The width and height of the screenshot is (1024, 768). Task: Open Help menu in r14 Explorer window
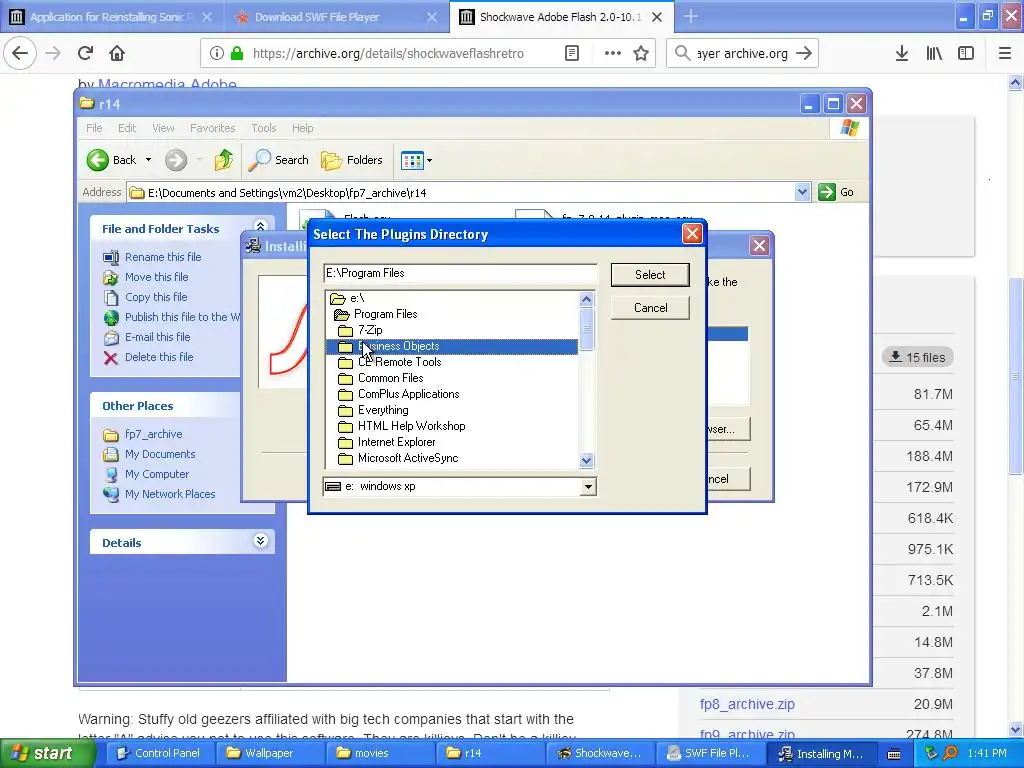[x=302, y=128]
